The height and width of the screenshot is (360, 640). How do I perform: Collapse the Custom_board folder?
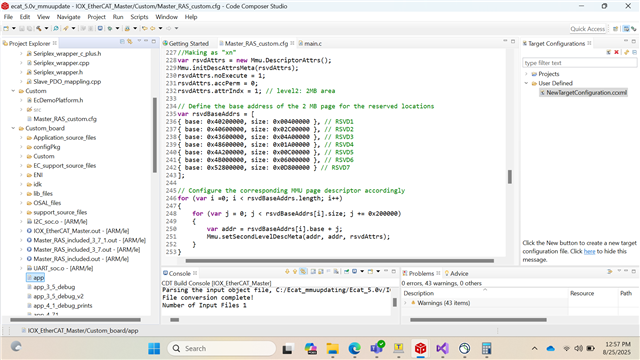(13, 128)
